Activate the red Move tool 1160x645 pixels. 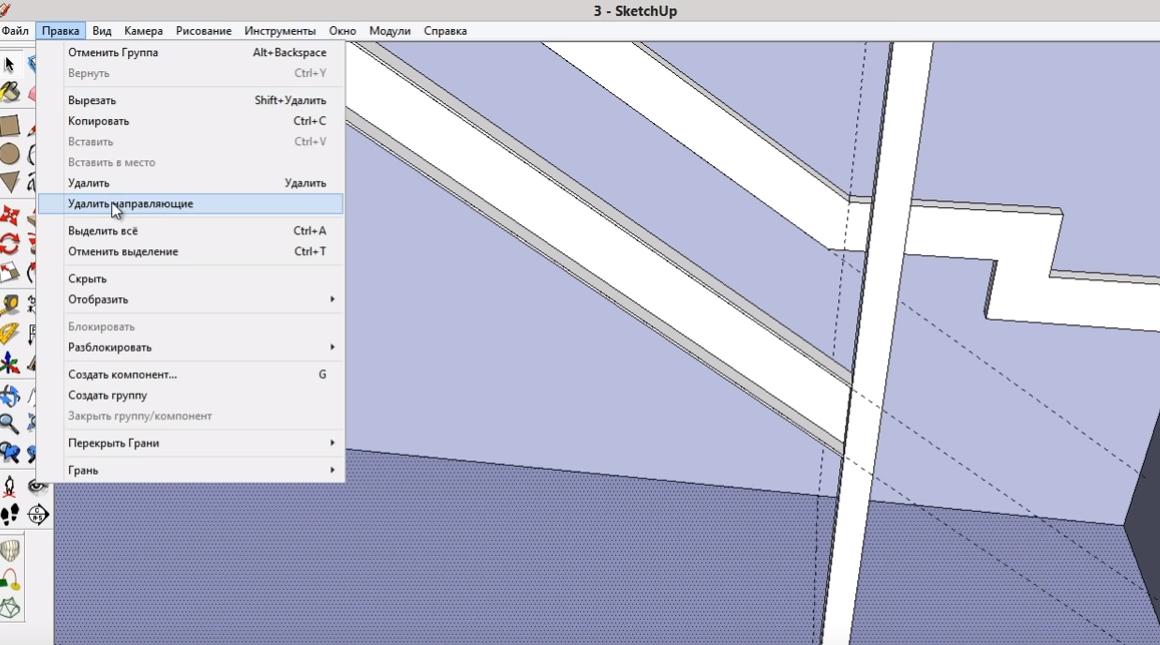point(10,216)
